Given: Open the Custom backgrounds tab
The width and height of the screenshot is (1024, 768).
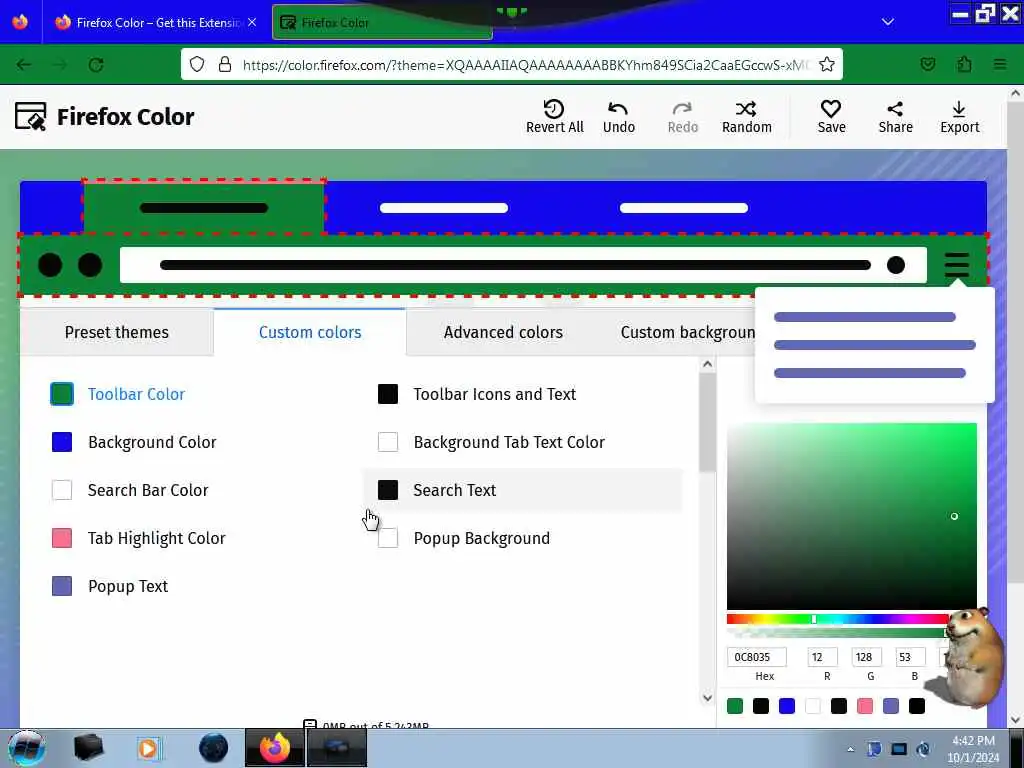Looking at the screenshot, I should [x=687, y=332].
